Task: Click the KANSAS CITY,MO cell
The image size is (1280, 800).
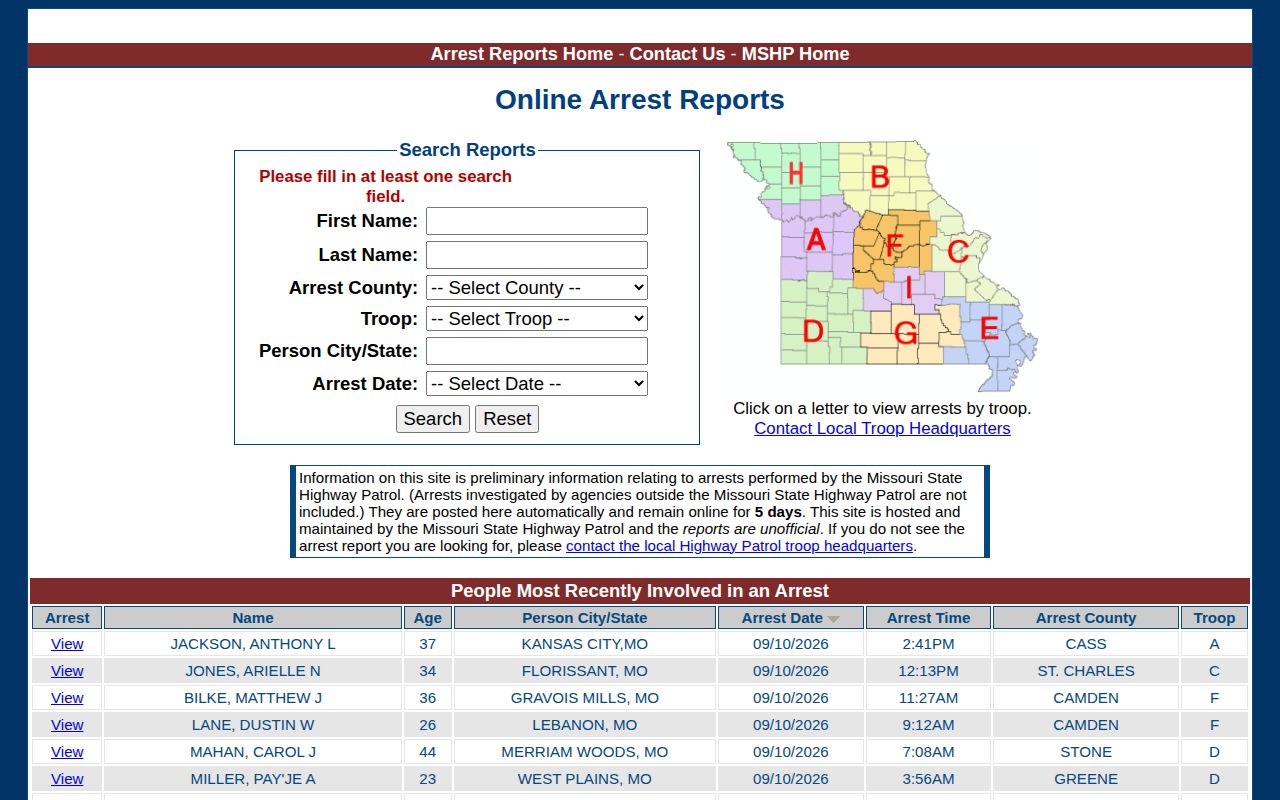Action: coord(585,644)
